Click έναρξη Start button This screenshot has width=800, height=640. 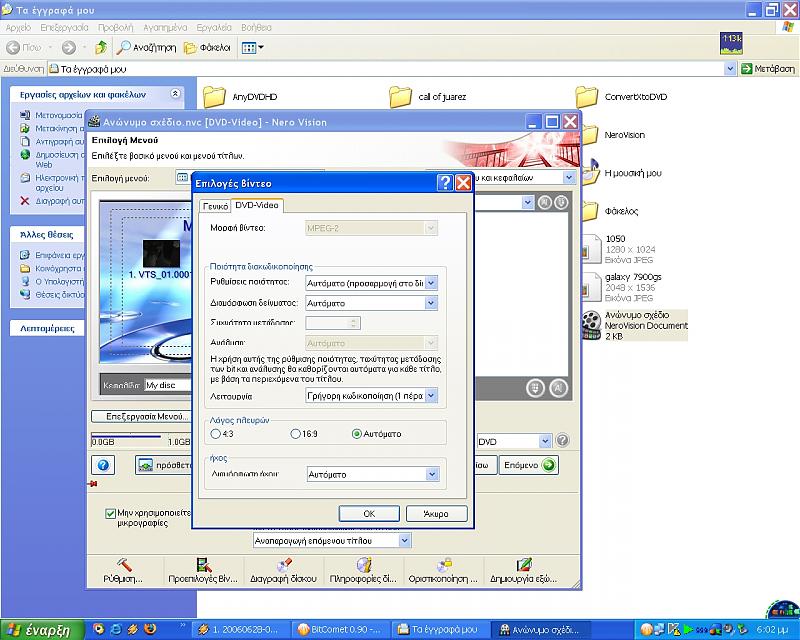coord(40,630)
